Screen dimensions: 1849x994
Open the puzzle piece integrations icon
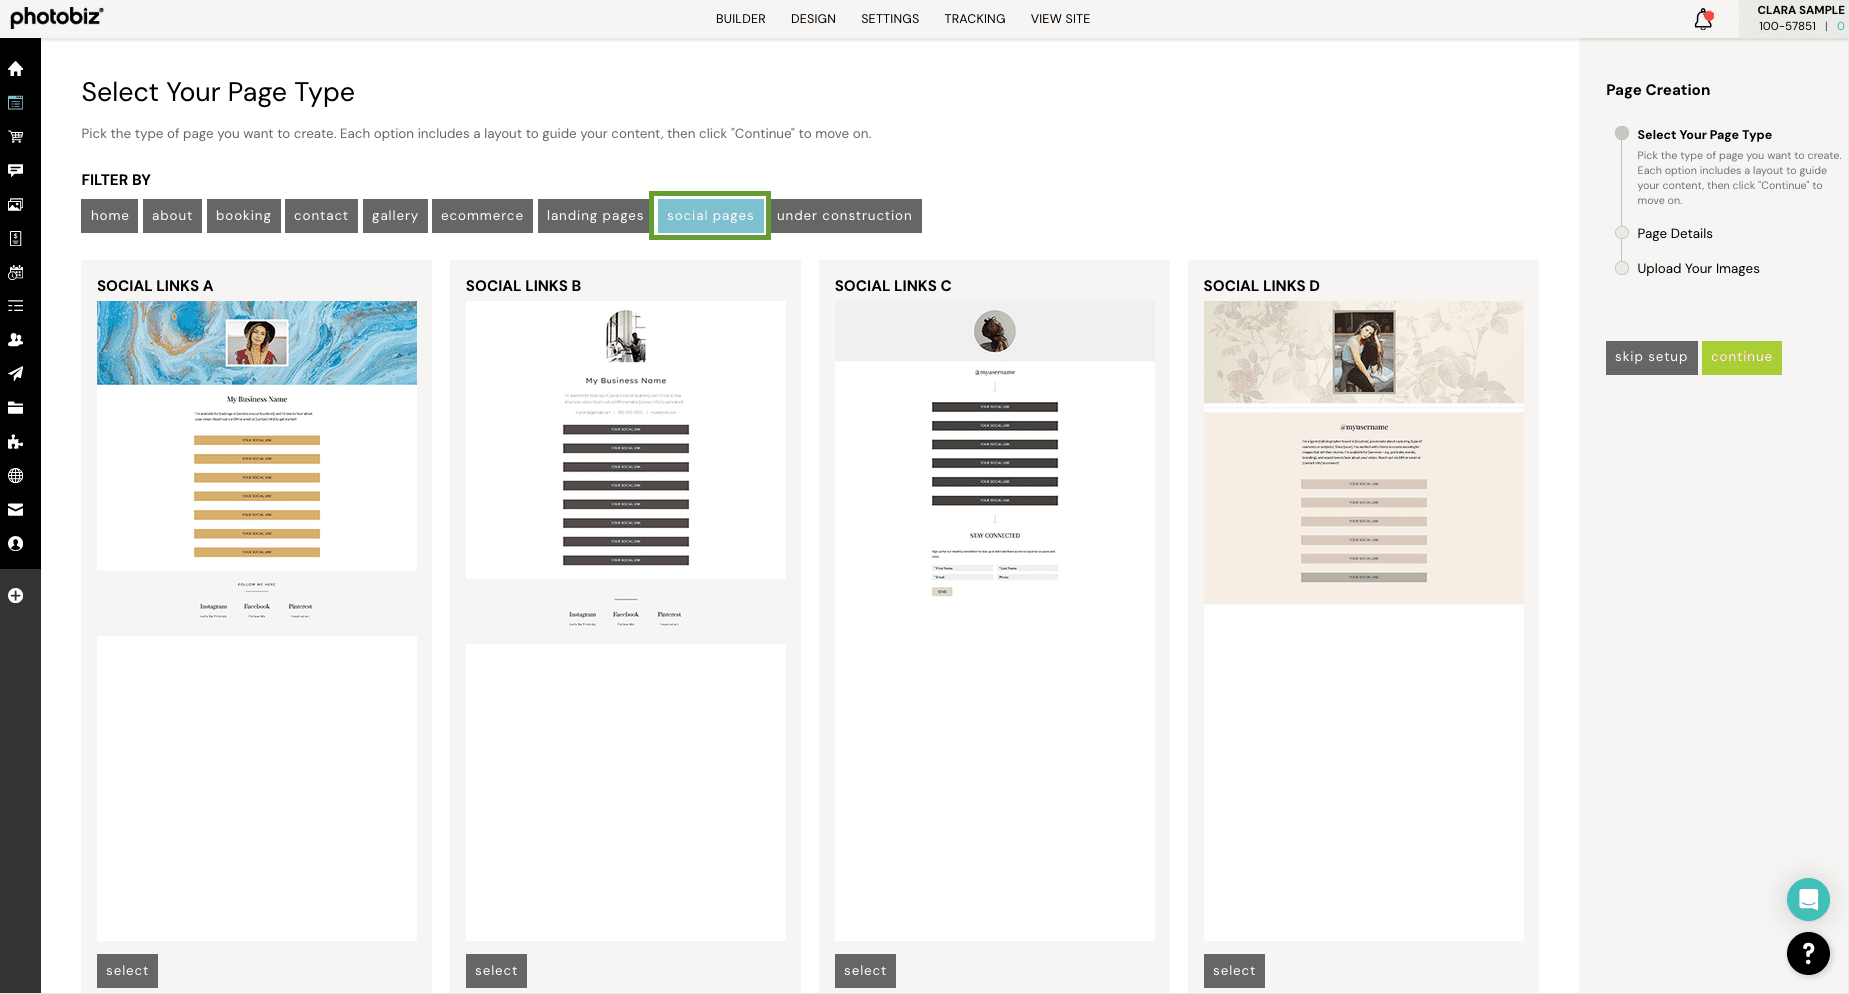point(15,442)
